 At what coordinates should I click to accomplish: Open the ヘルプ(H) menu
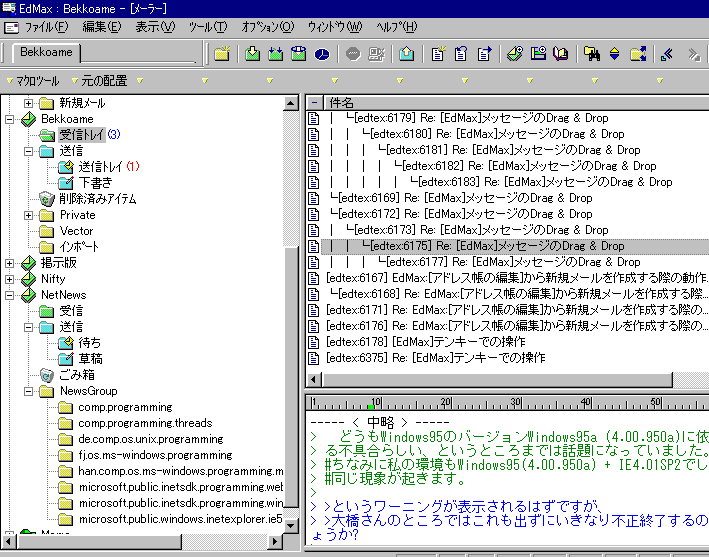[x=397, y=27]
